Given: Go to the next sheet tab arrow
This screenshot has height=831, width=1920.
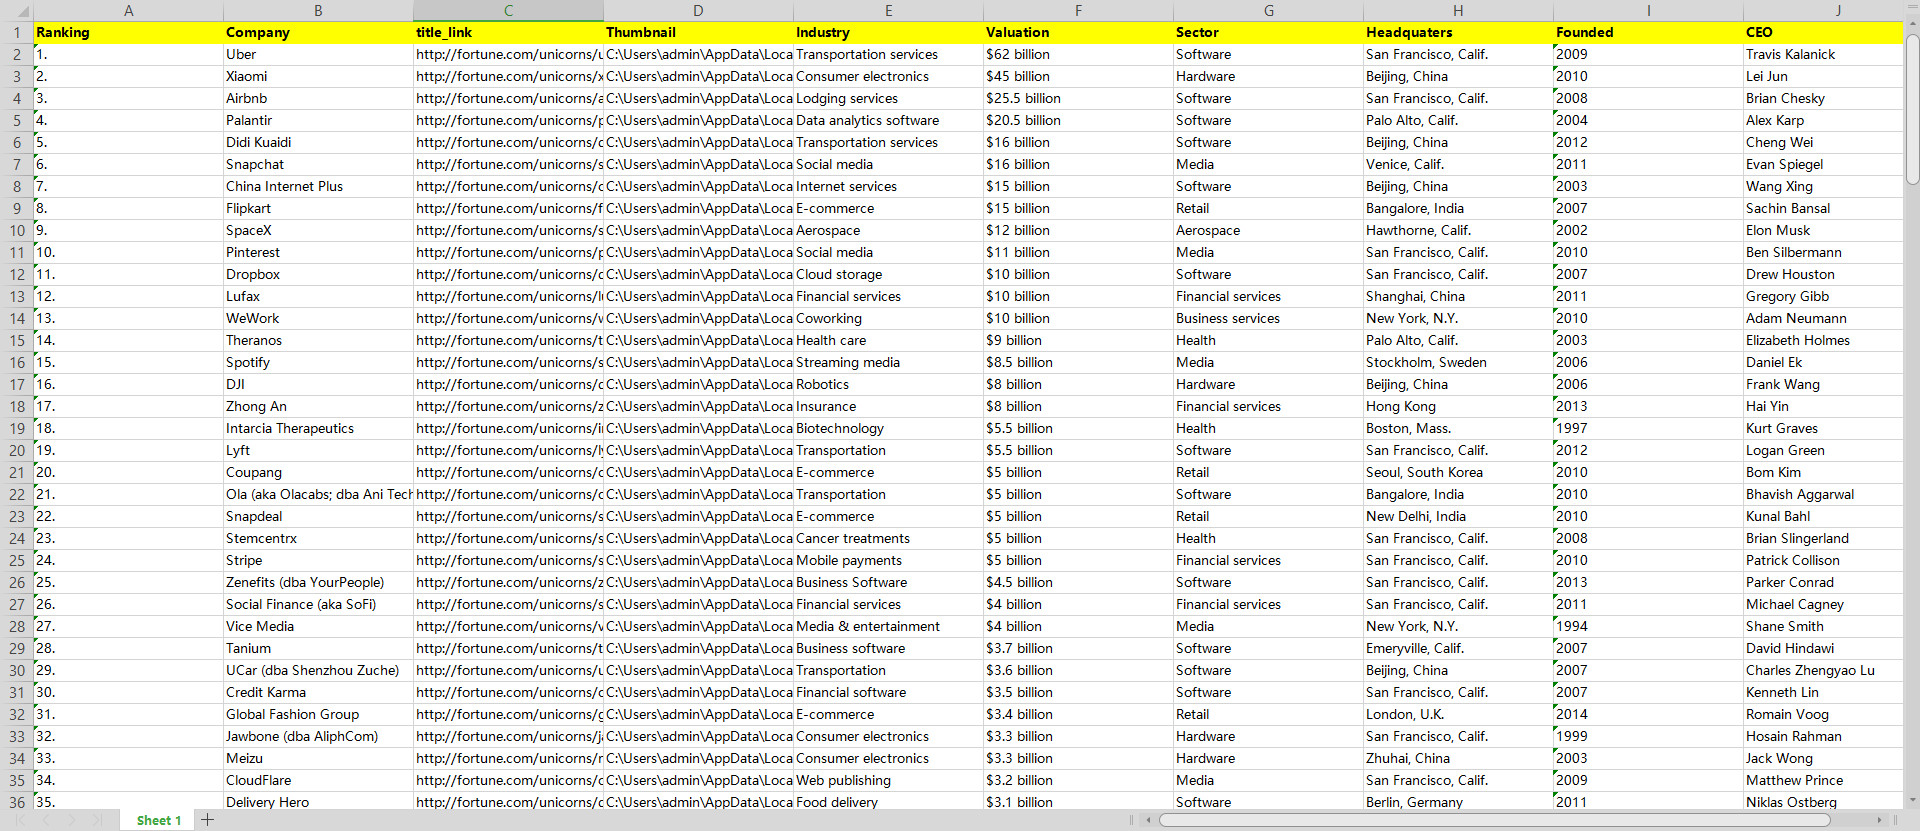Looking at the screenshot, I should pos(72,820).
